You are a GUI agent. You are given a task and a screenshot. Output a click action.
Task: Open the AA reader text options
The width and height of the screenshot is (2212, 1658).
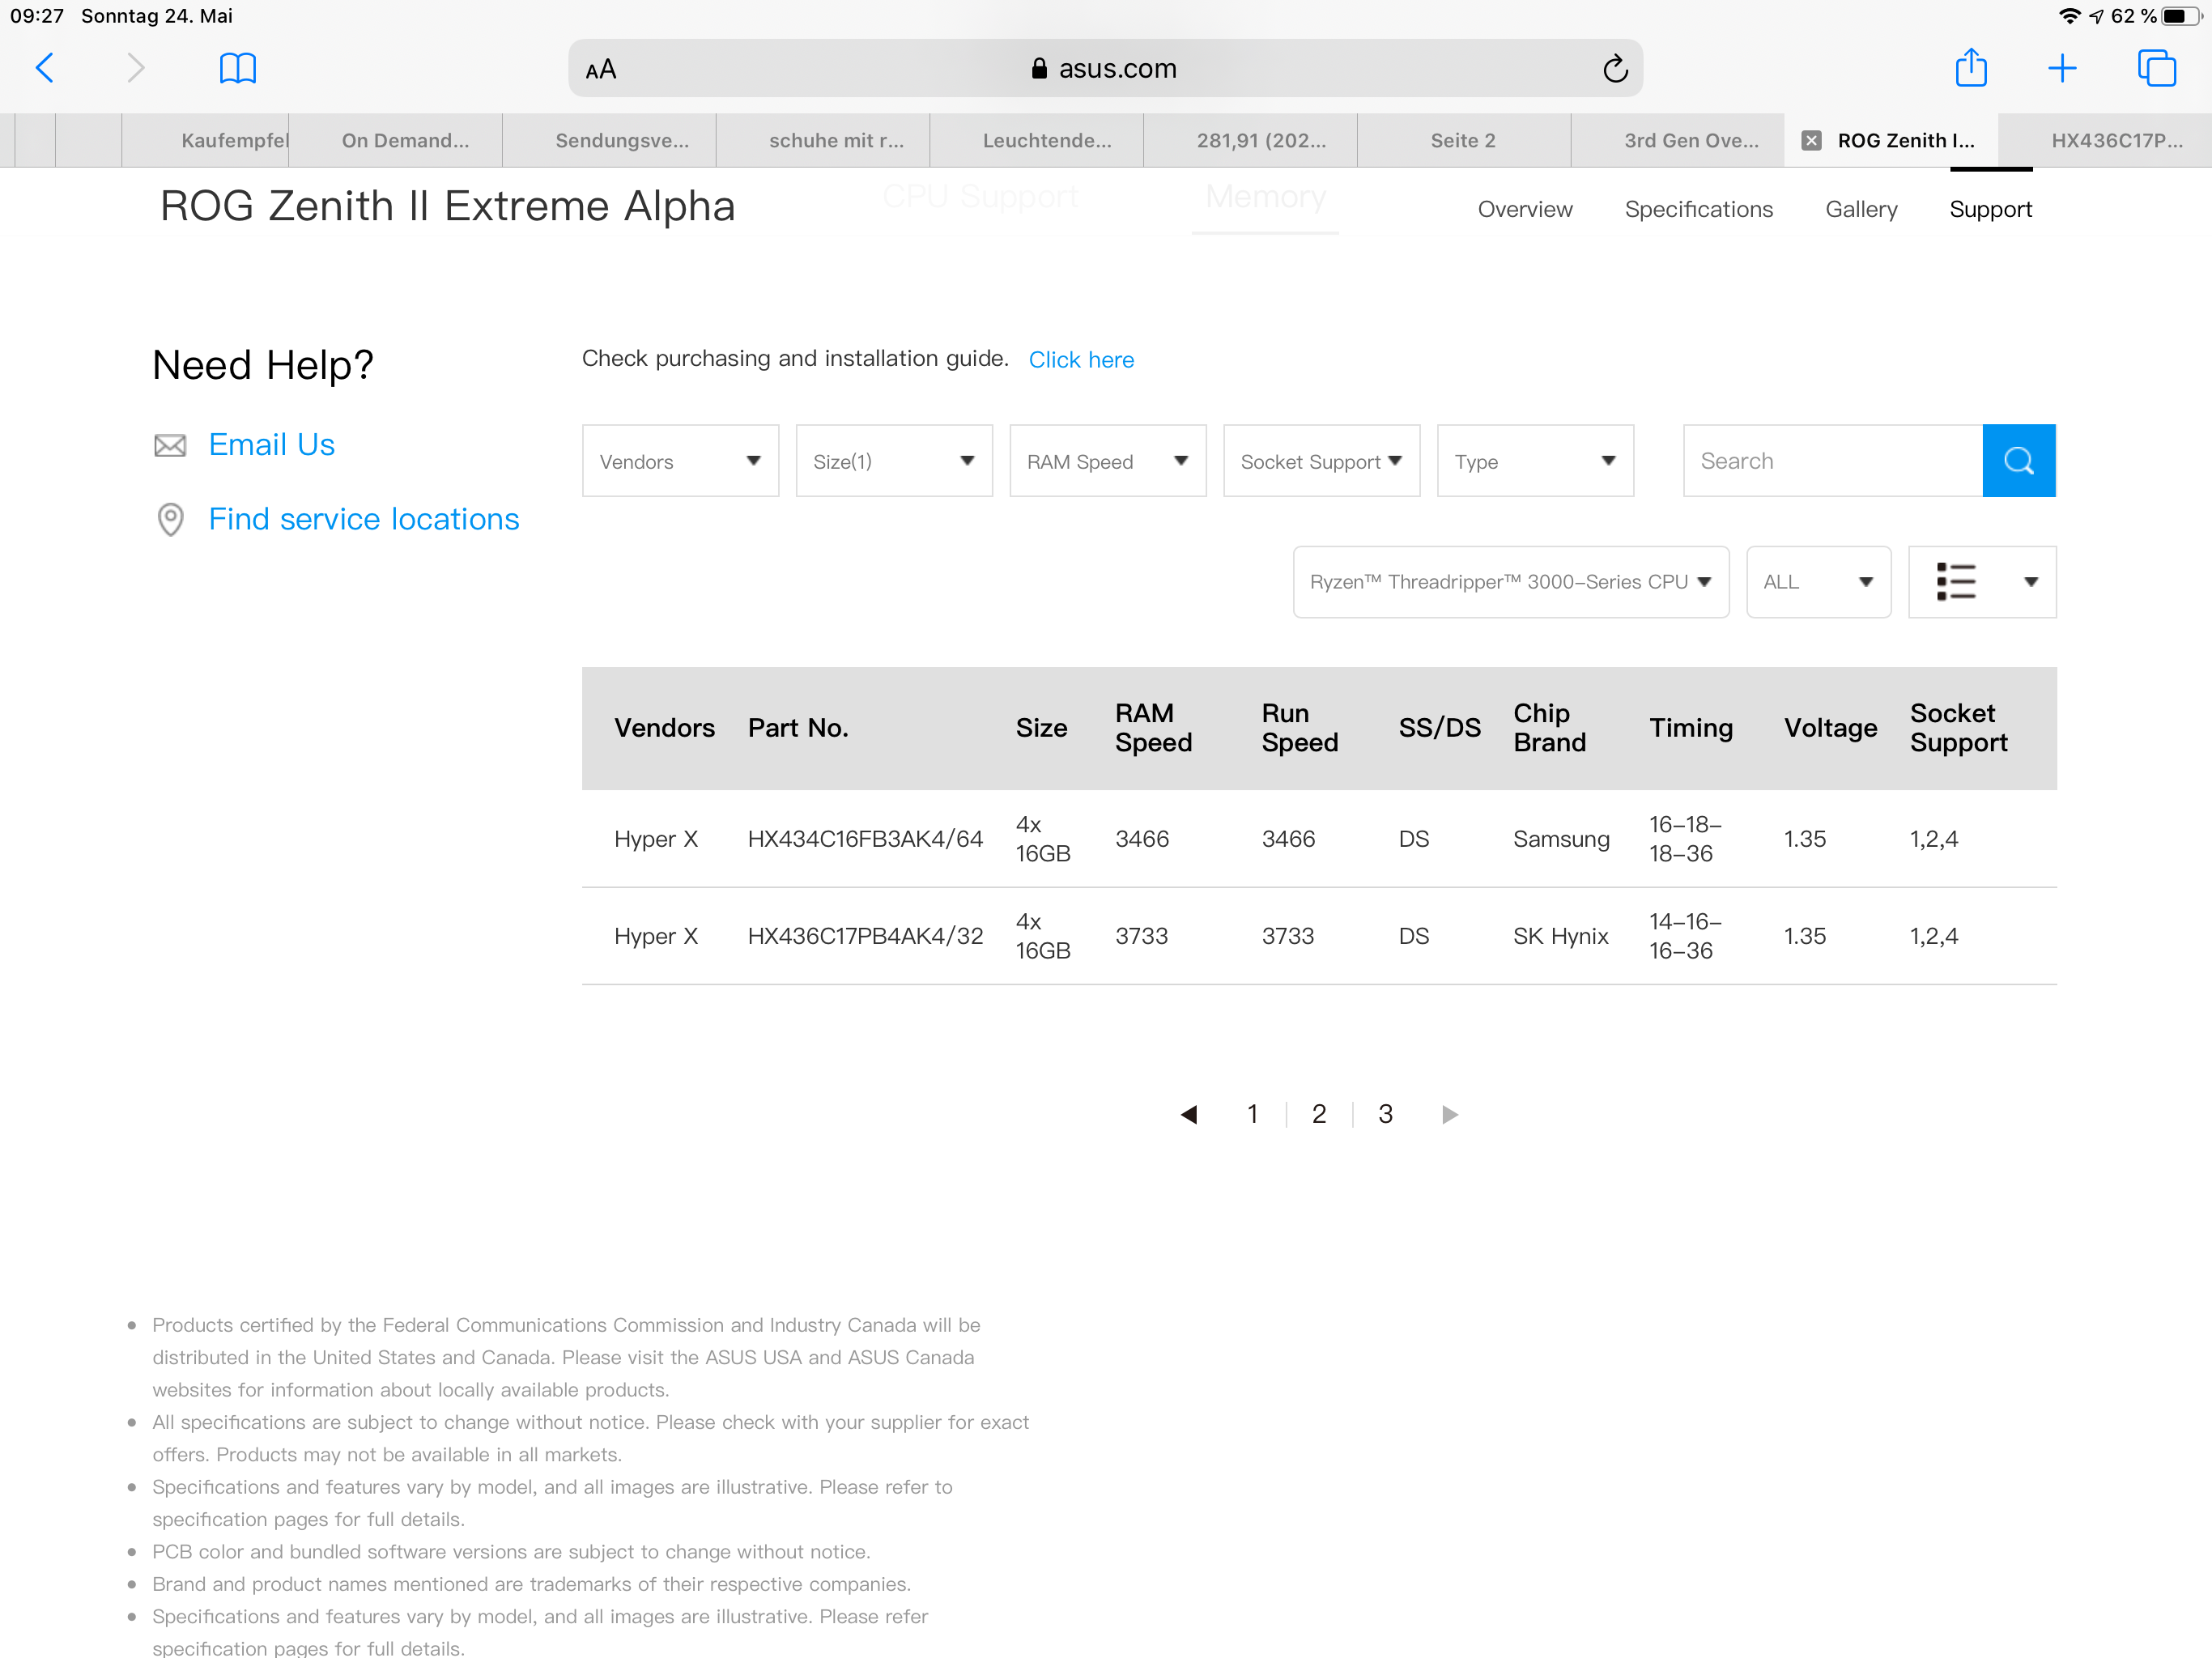[601, 69]
